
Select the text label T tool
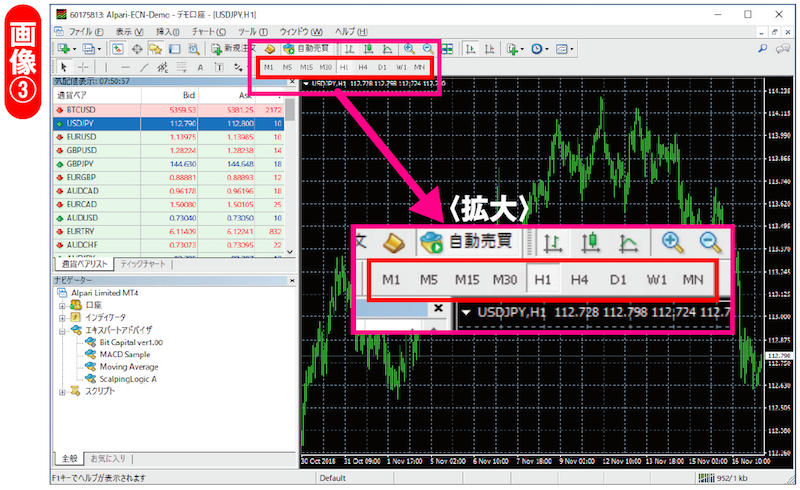(219, 67)
